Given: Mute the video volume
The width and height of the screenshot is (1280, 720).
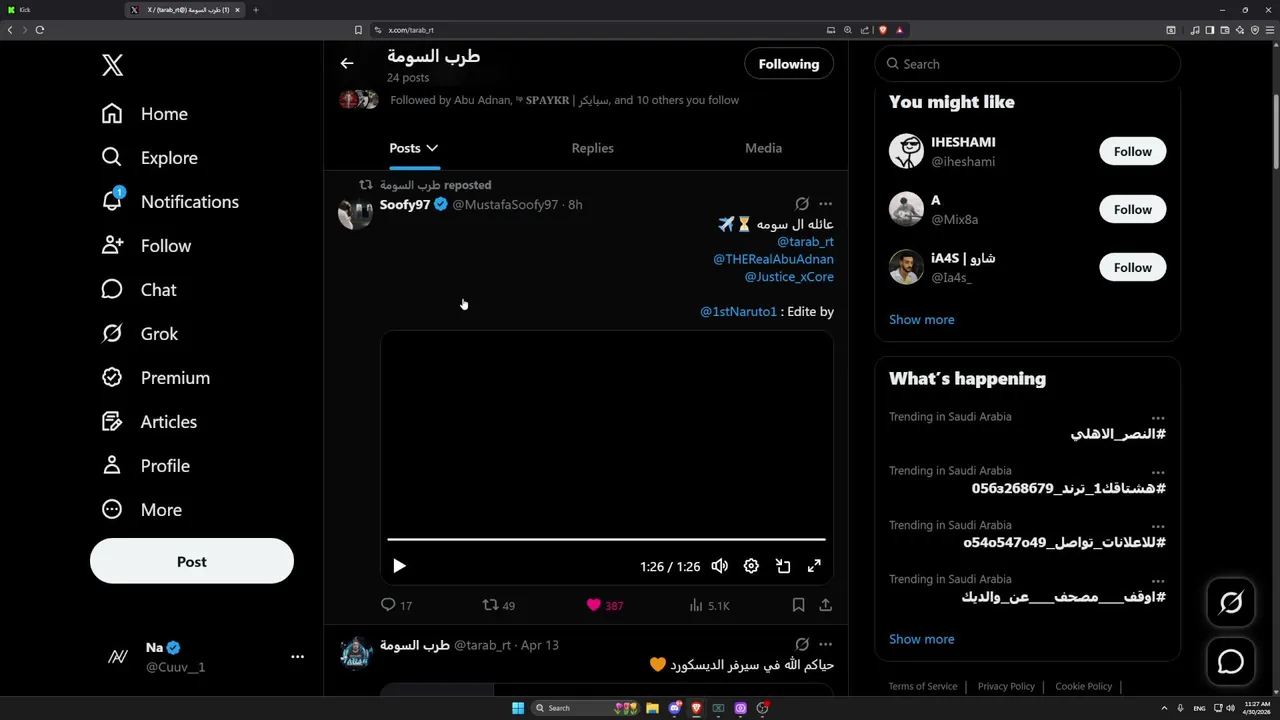Looking at the screenshot, I should [719, 566].
